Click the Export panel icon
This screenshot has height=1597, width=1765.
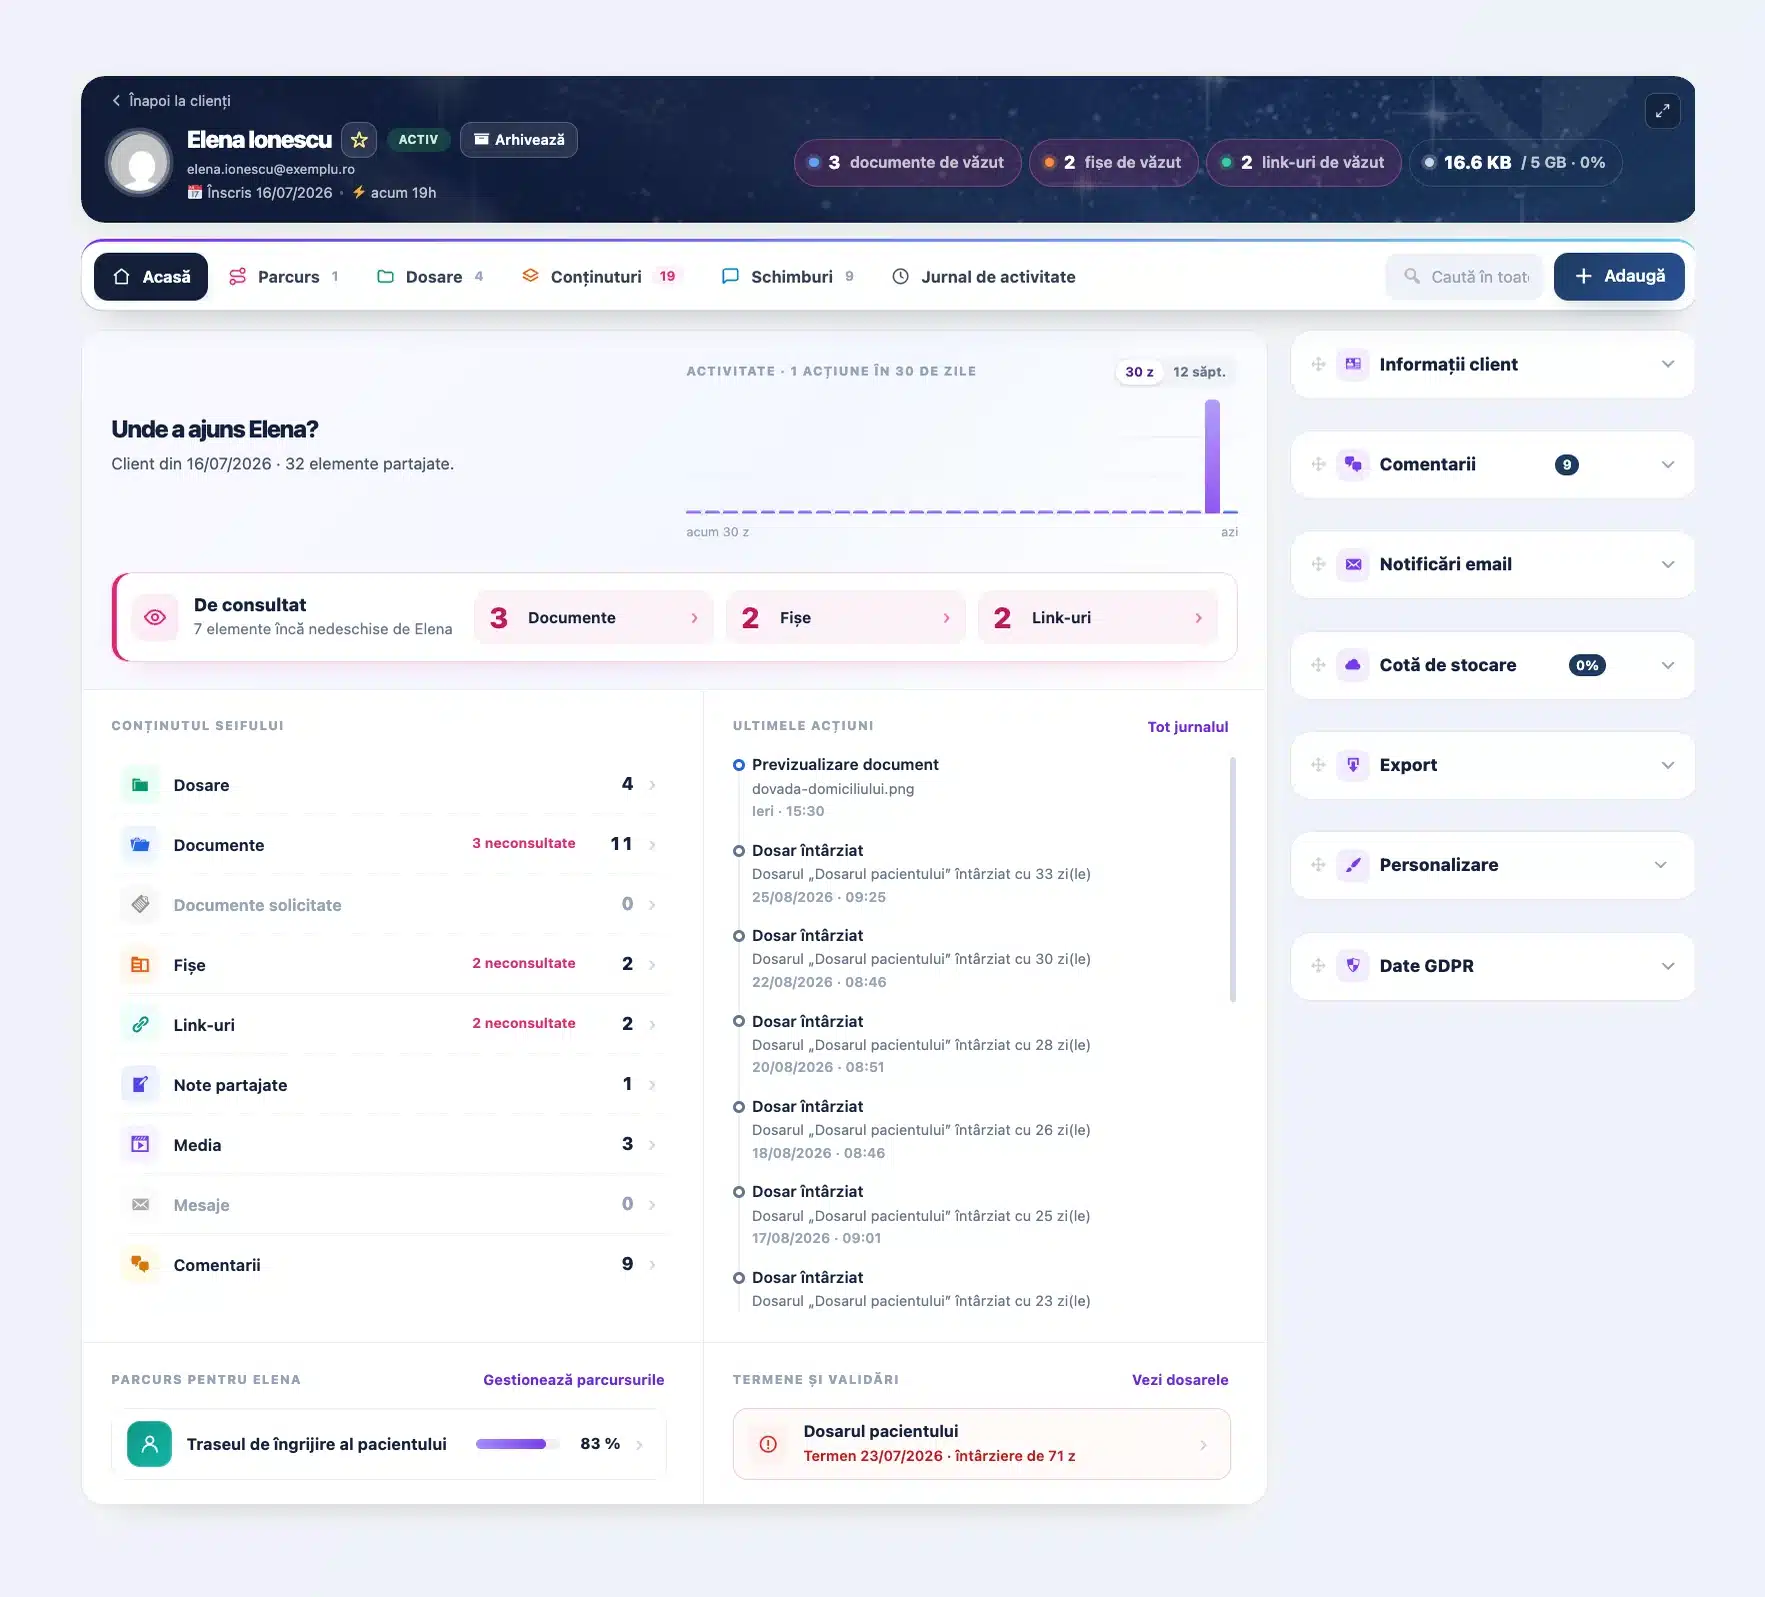point(1353,765)
